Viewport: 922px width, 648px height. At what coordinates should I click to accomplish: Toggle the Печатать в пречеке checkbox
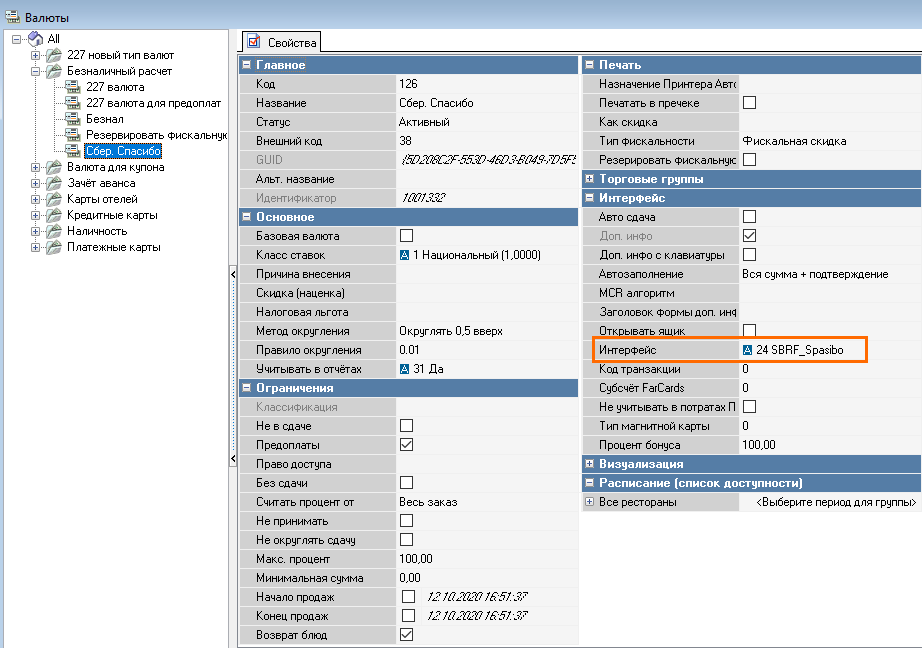749,103
